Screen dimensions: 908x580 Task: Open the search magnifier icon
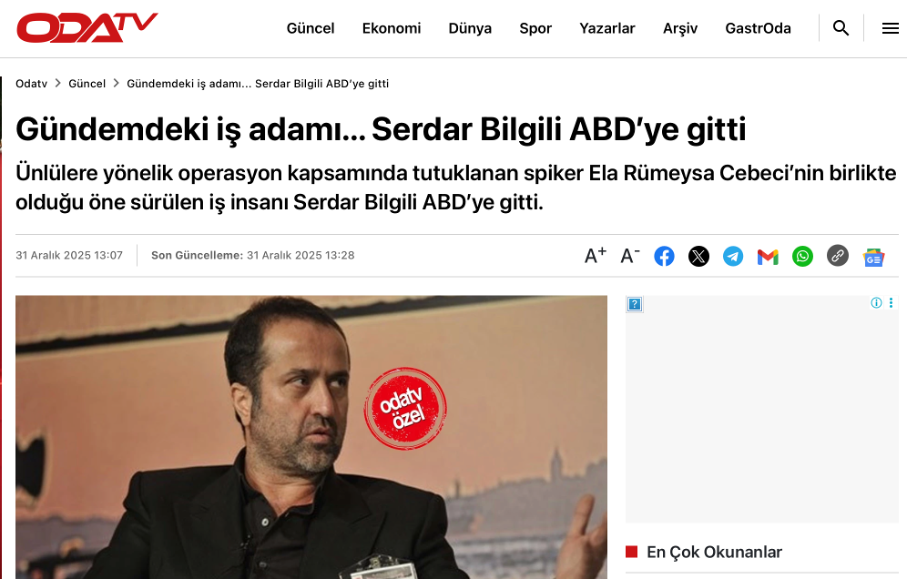click(x=841, y=28)
